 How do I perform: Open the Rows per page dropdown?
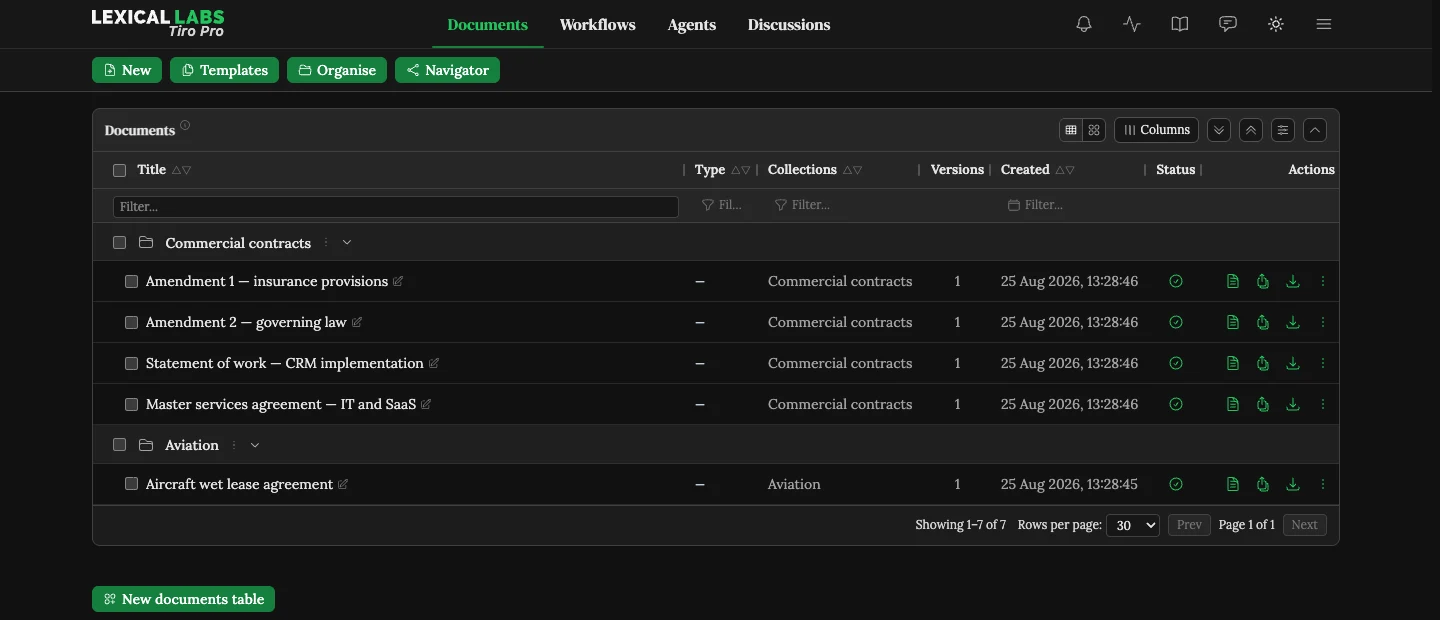[x=1132, y=525]
